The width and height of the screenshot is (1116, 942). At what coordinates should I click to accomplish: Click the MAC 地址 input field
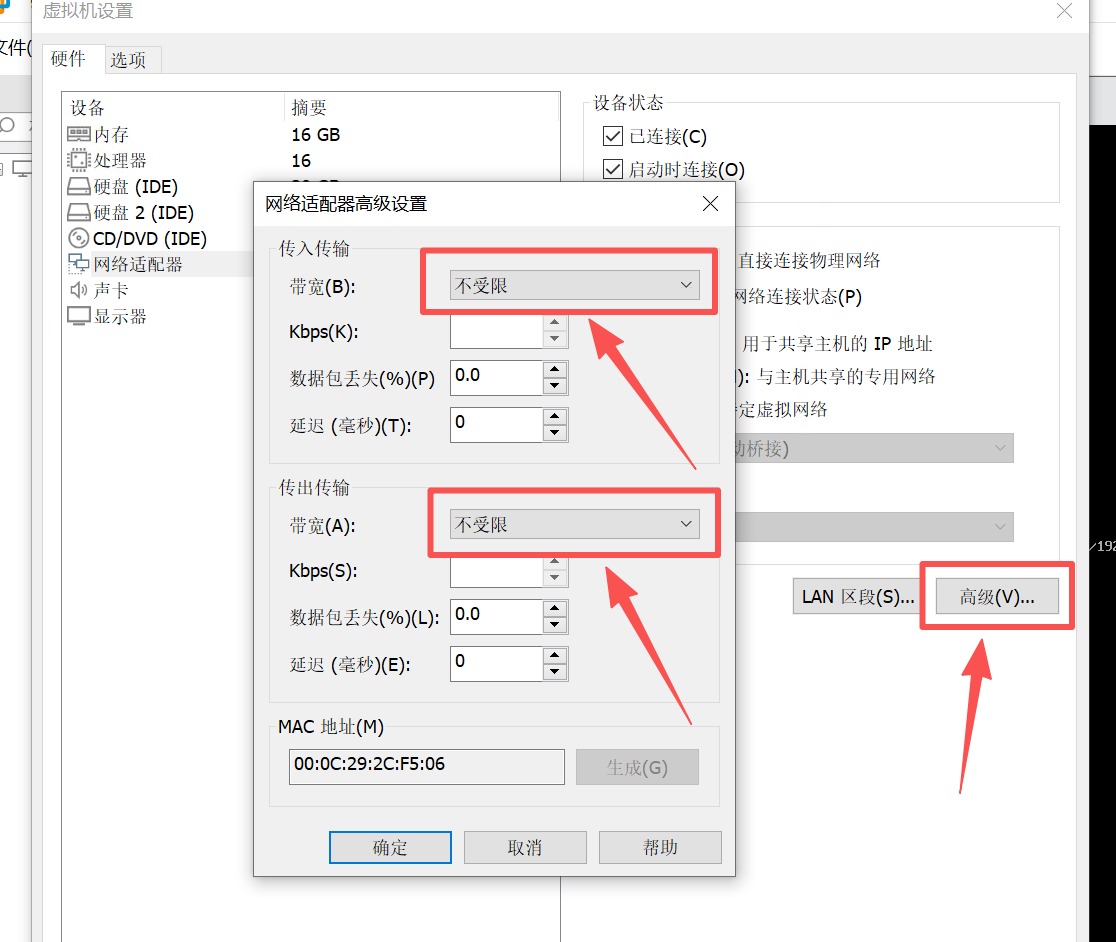426,766
